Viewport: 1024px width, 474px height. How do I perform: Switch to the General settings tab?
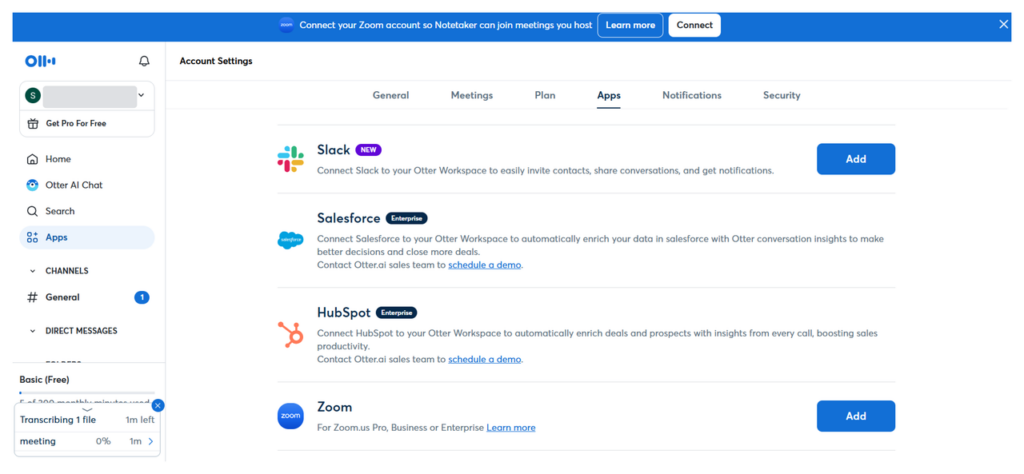pyautogui.click(x=391, y=95)
